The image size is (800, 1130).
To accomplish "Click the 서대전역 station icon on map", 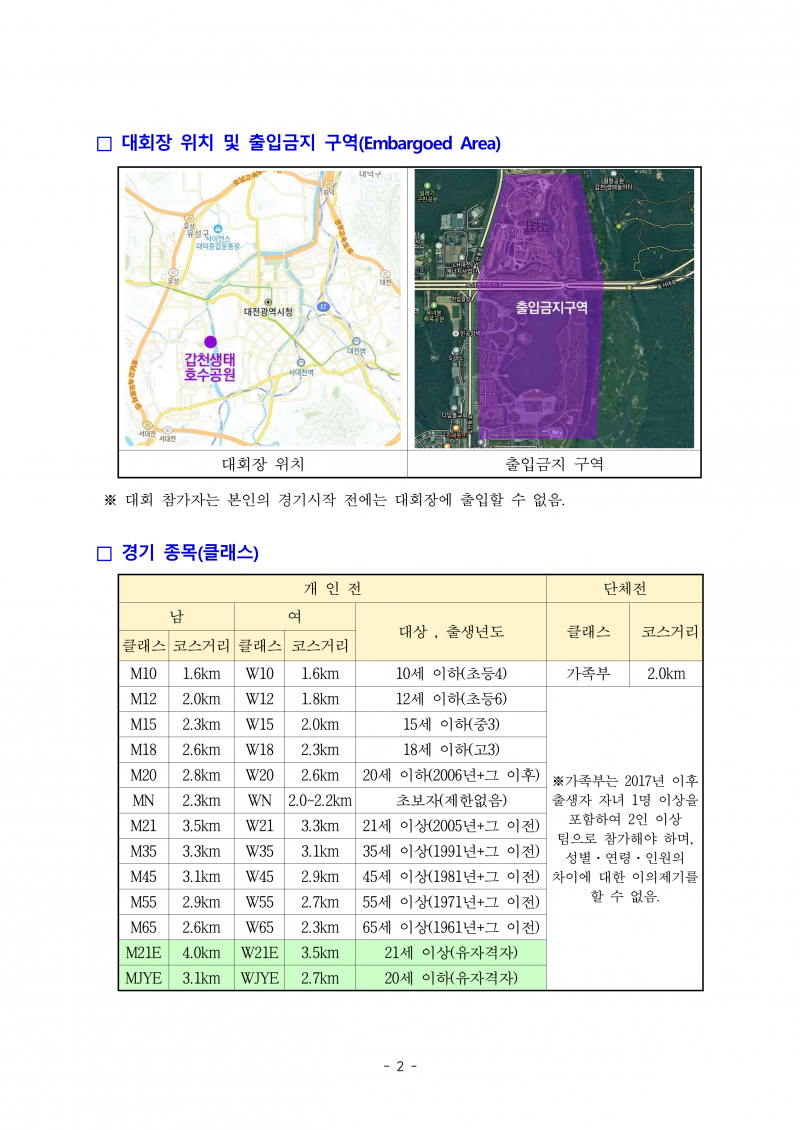I will (301, 362).
